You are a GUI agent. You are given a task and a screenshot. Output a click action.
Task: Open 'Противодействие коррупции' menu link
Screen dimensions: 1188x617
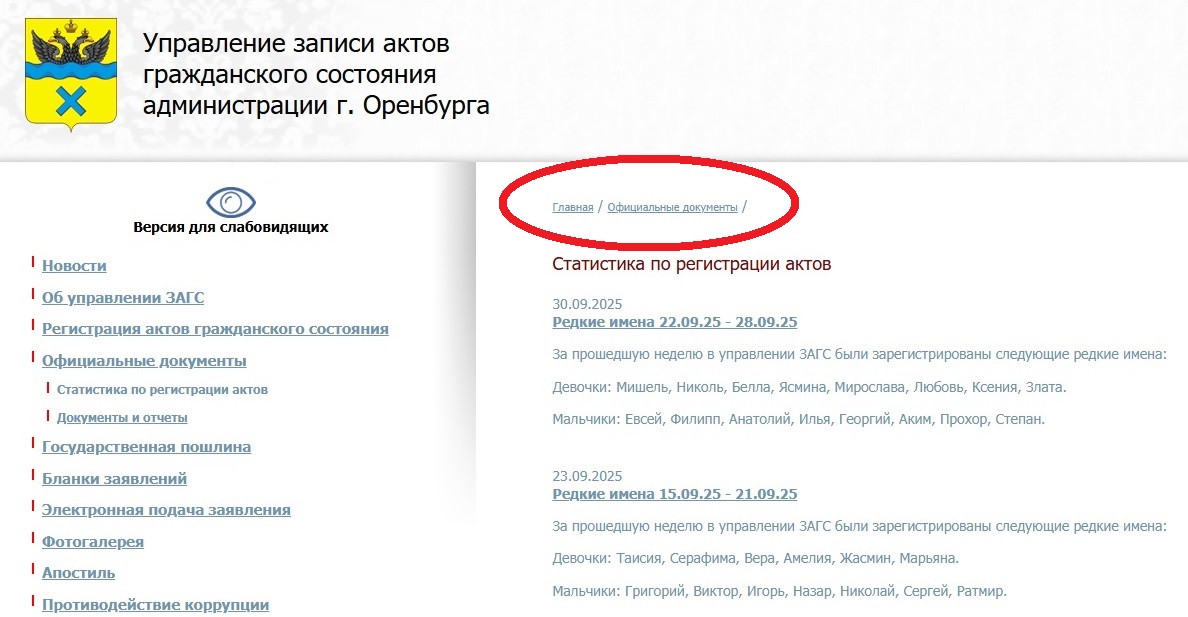click(x=155, y=605)
